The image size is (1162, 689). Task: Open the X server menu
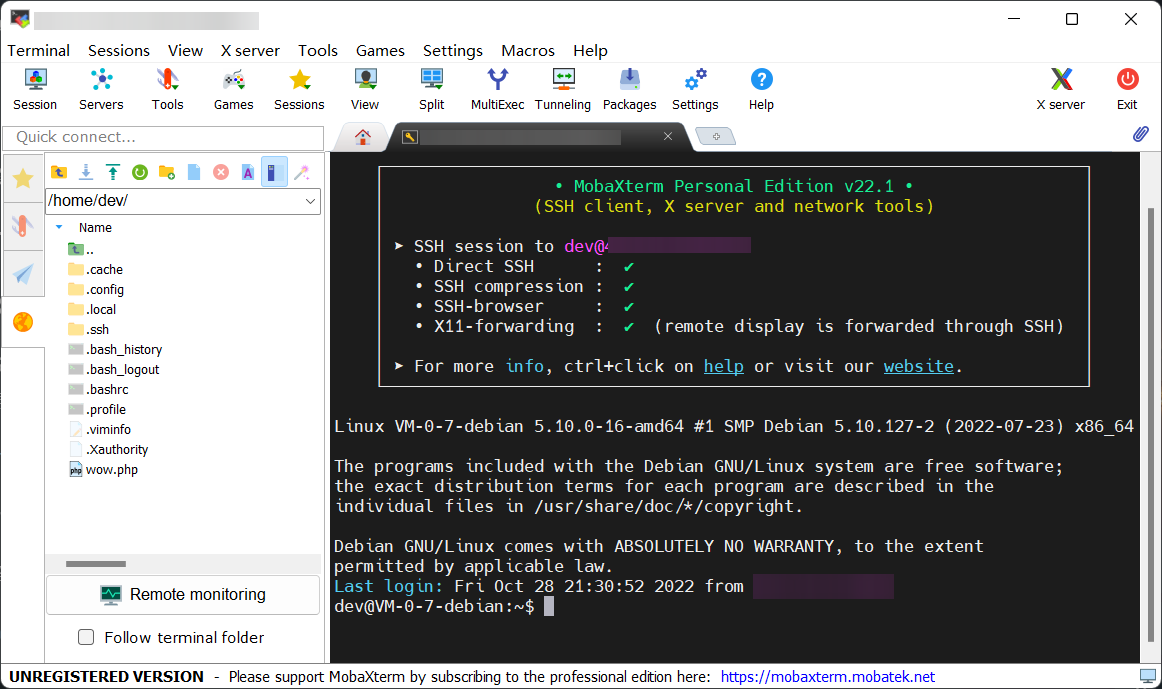(x=250, y=50)
